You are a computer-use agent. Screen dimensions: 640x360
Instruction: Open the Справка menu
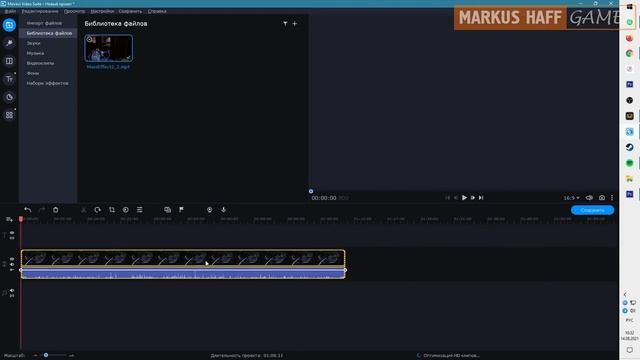coord(157,11)
